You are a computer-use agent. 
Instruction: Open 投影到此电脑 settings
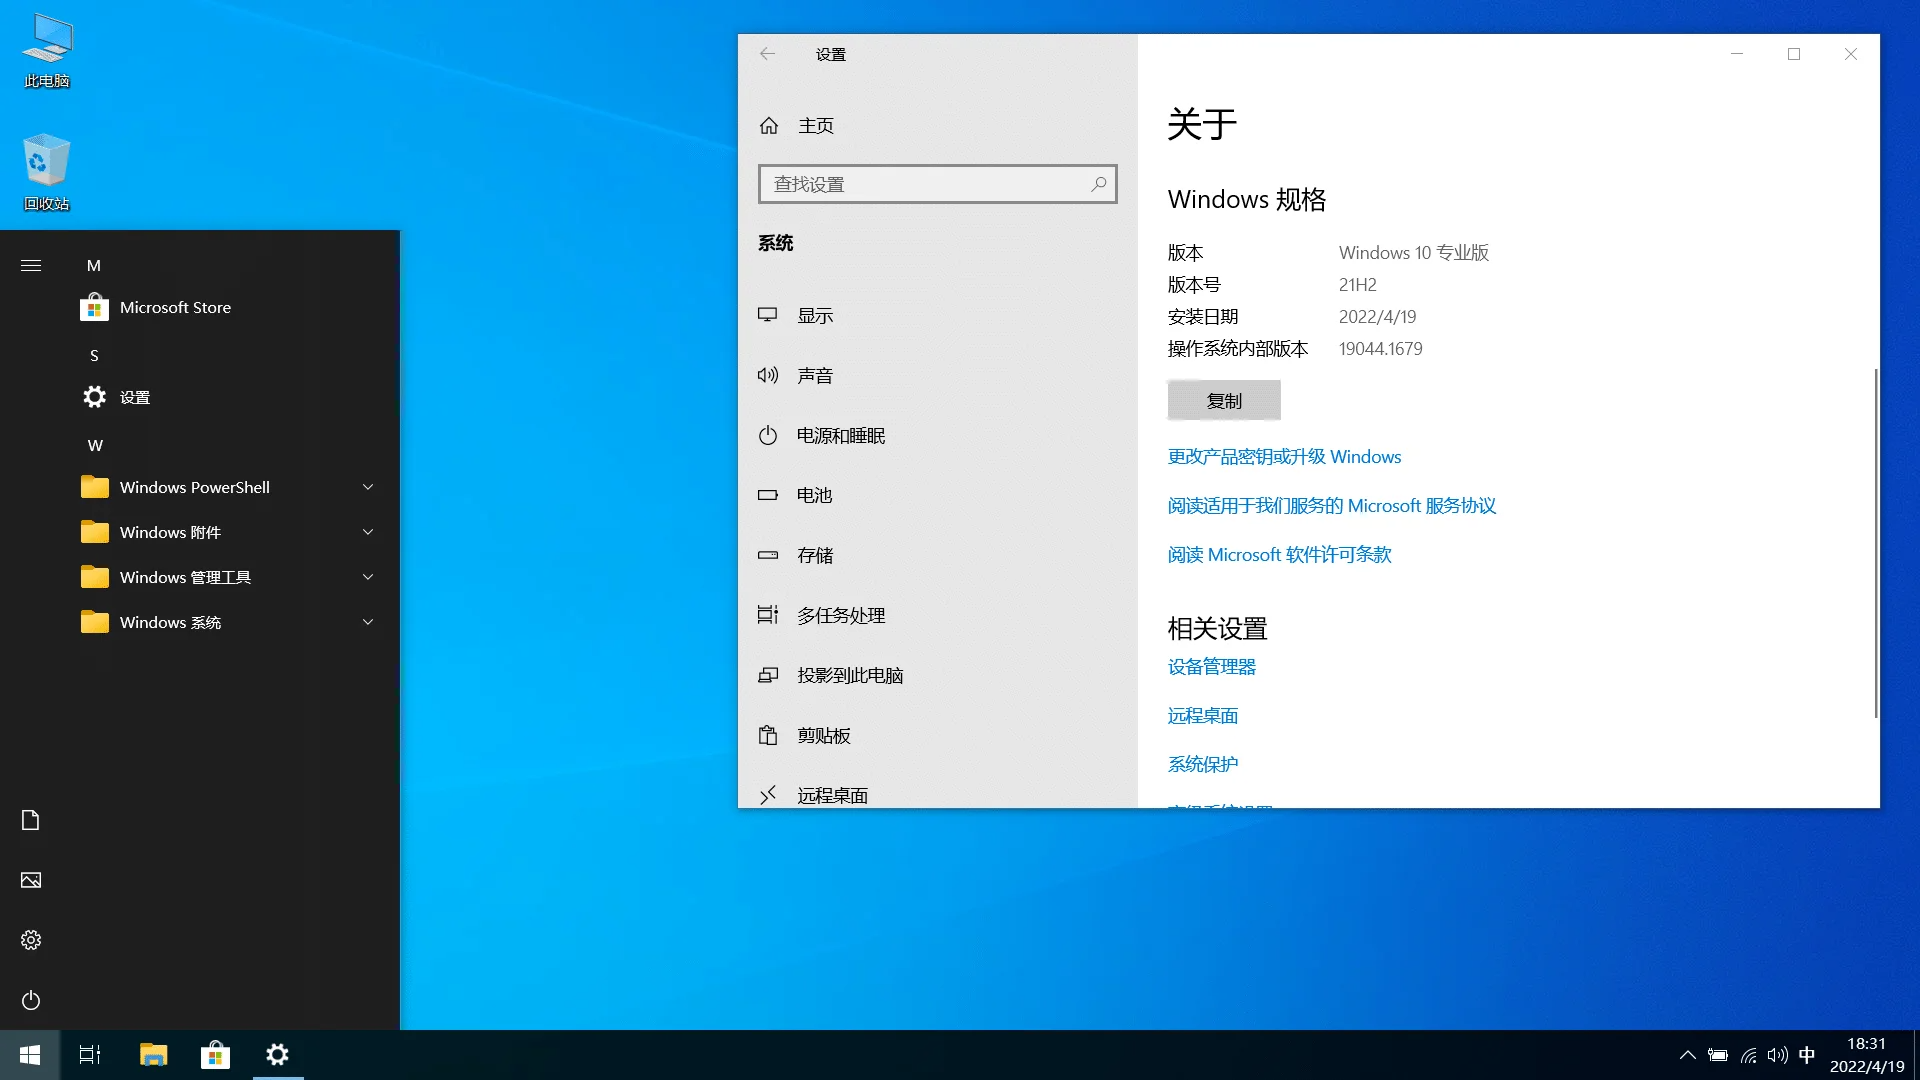pyautogui.click(x=849, y=675)
